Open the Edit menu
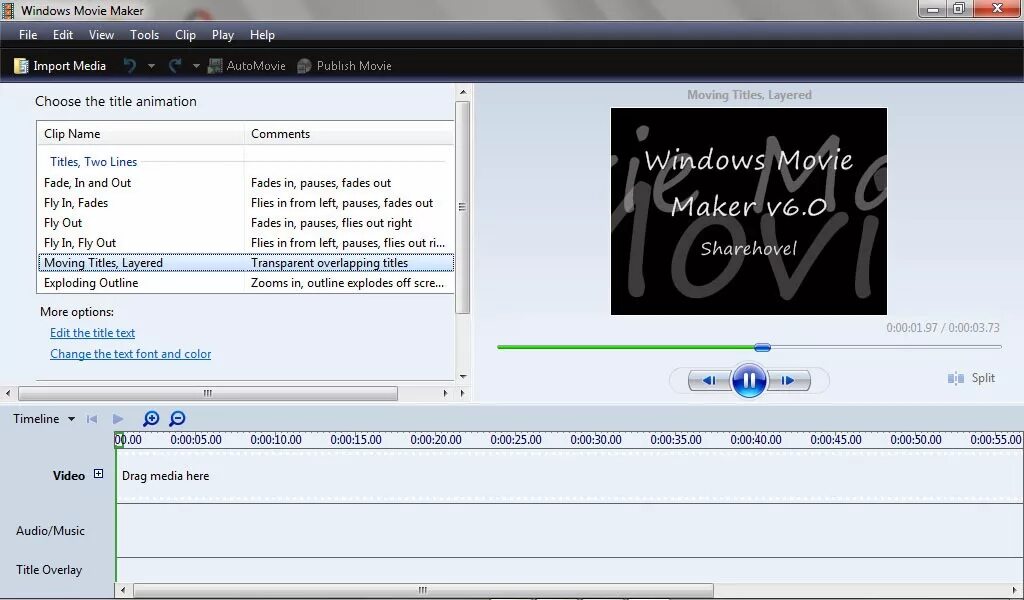The width and height of the screenshot is (1024, 600). pyautogui.click(x=63, y=35)
